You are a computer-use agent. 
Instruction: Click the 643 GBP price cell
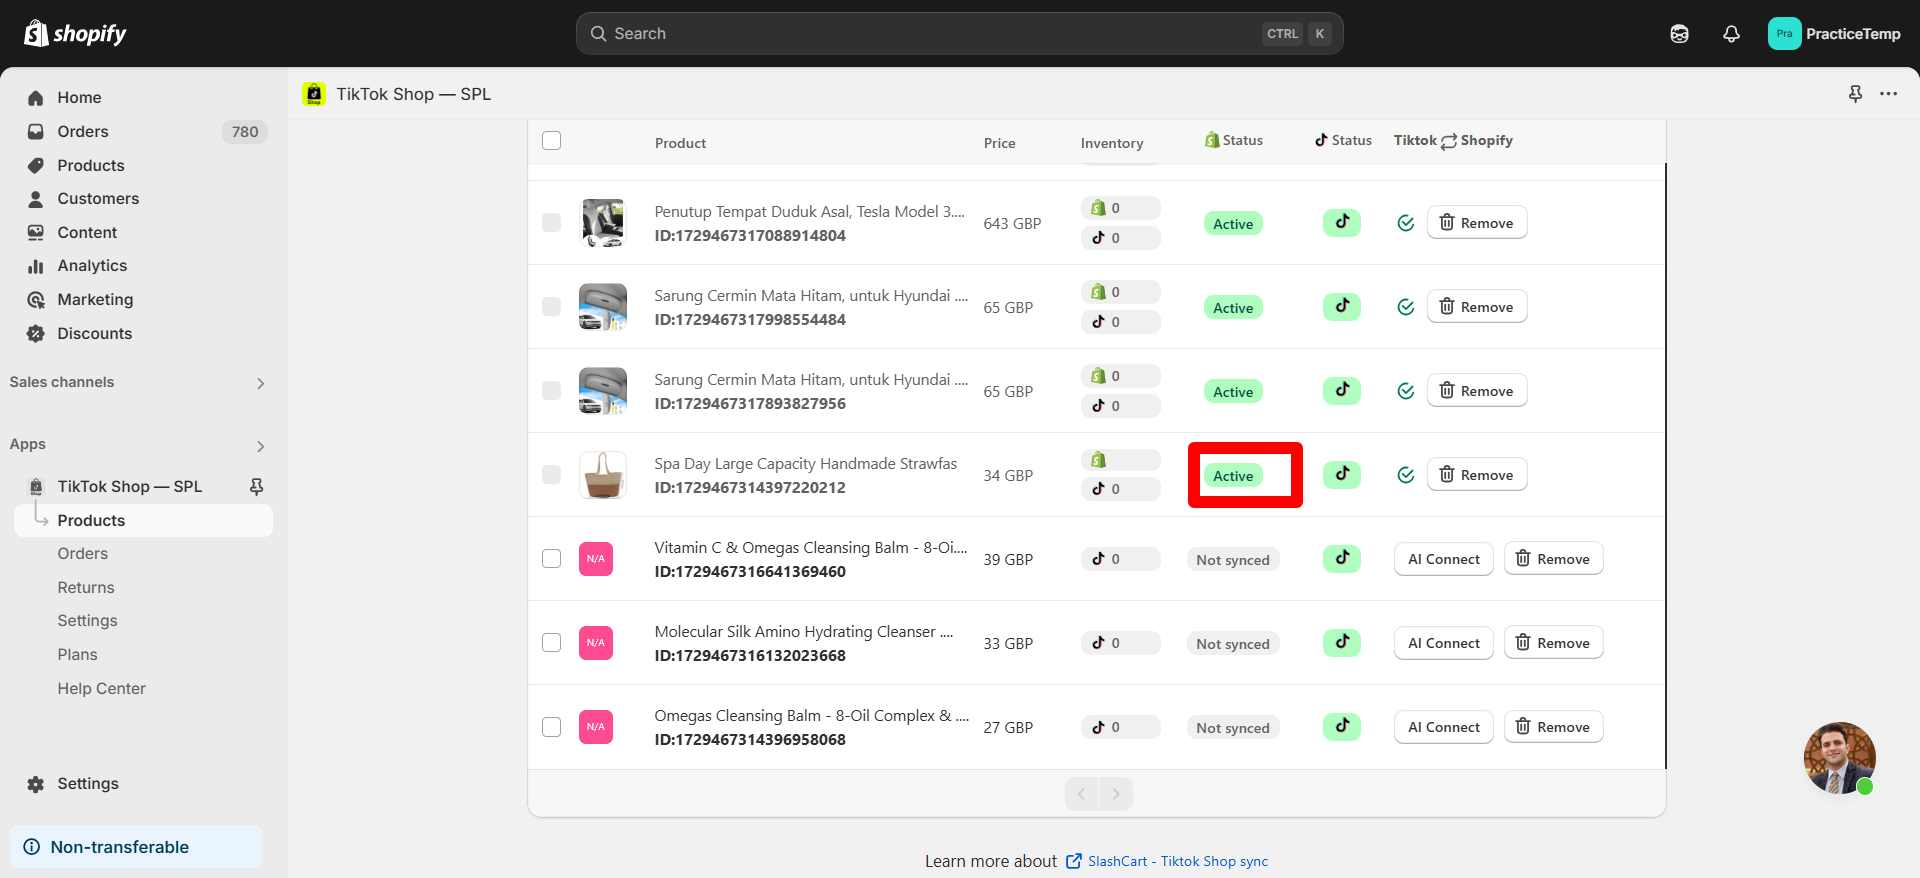[x=1012, y=223]
